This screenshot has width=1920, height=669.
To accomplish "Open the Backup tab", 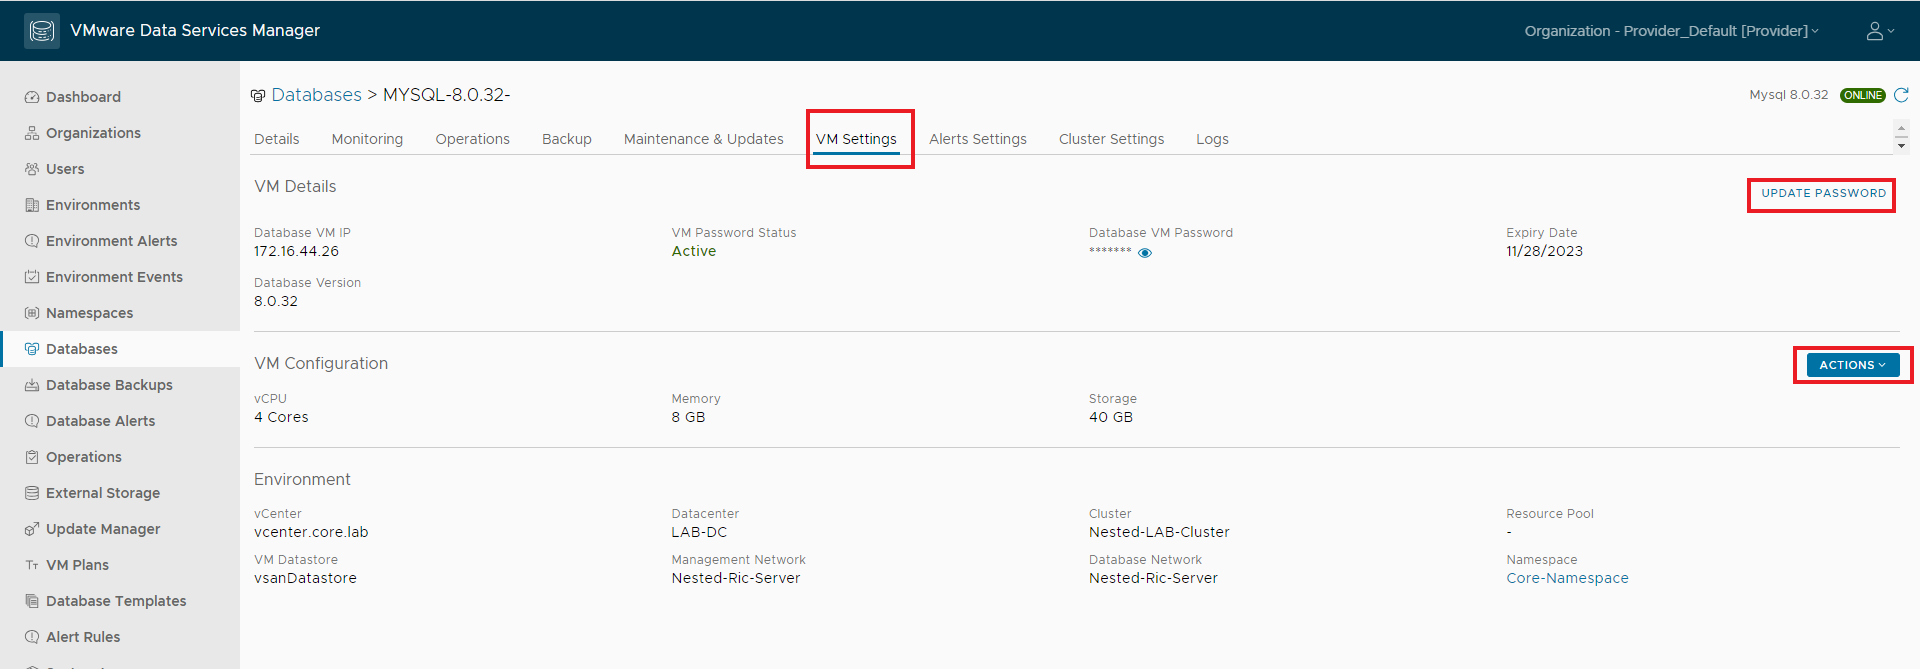I will 567,139.
